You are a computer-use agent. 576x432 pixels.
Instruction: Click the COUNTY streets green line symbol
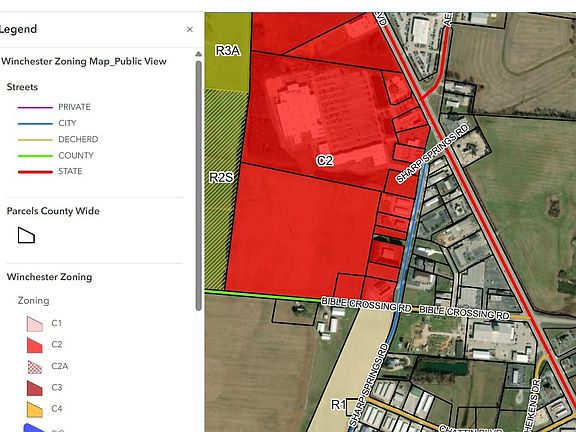pos(35,156)
